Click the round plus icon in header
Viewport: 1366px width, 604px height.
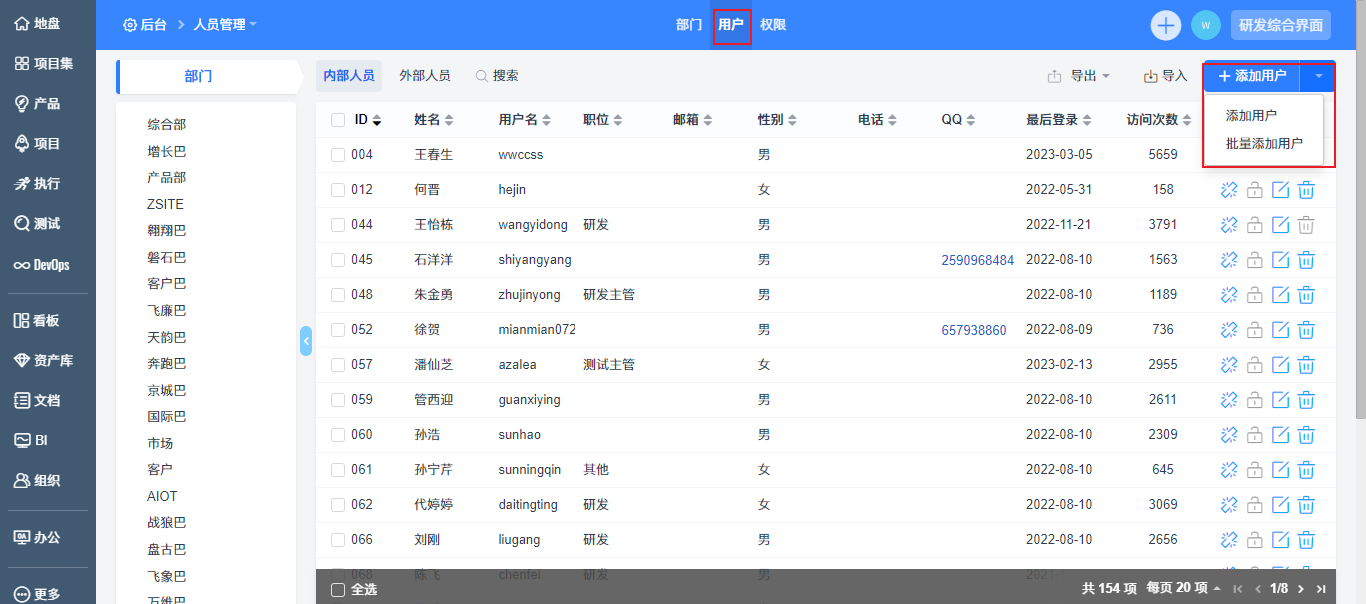coord(1165,25)
